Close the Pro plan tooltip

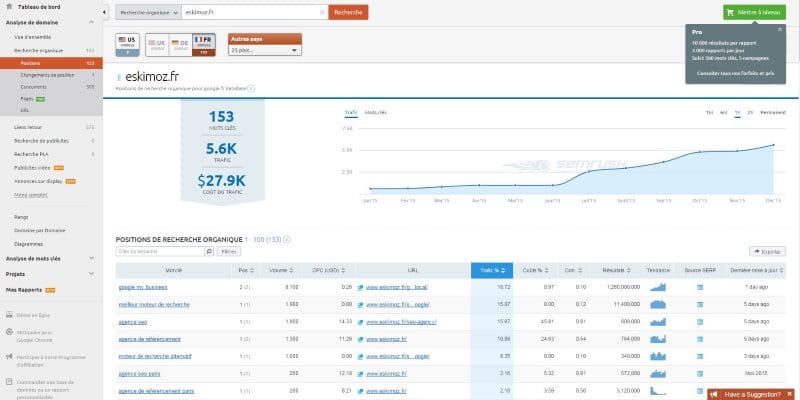click(780, 30)
